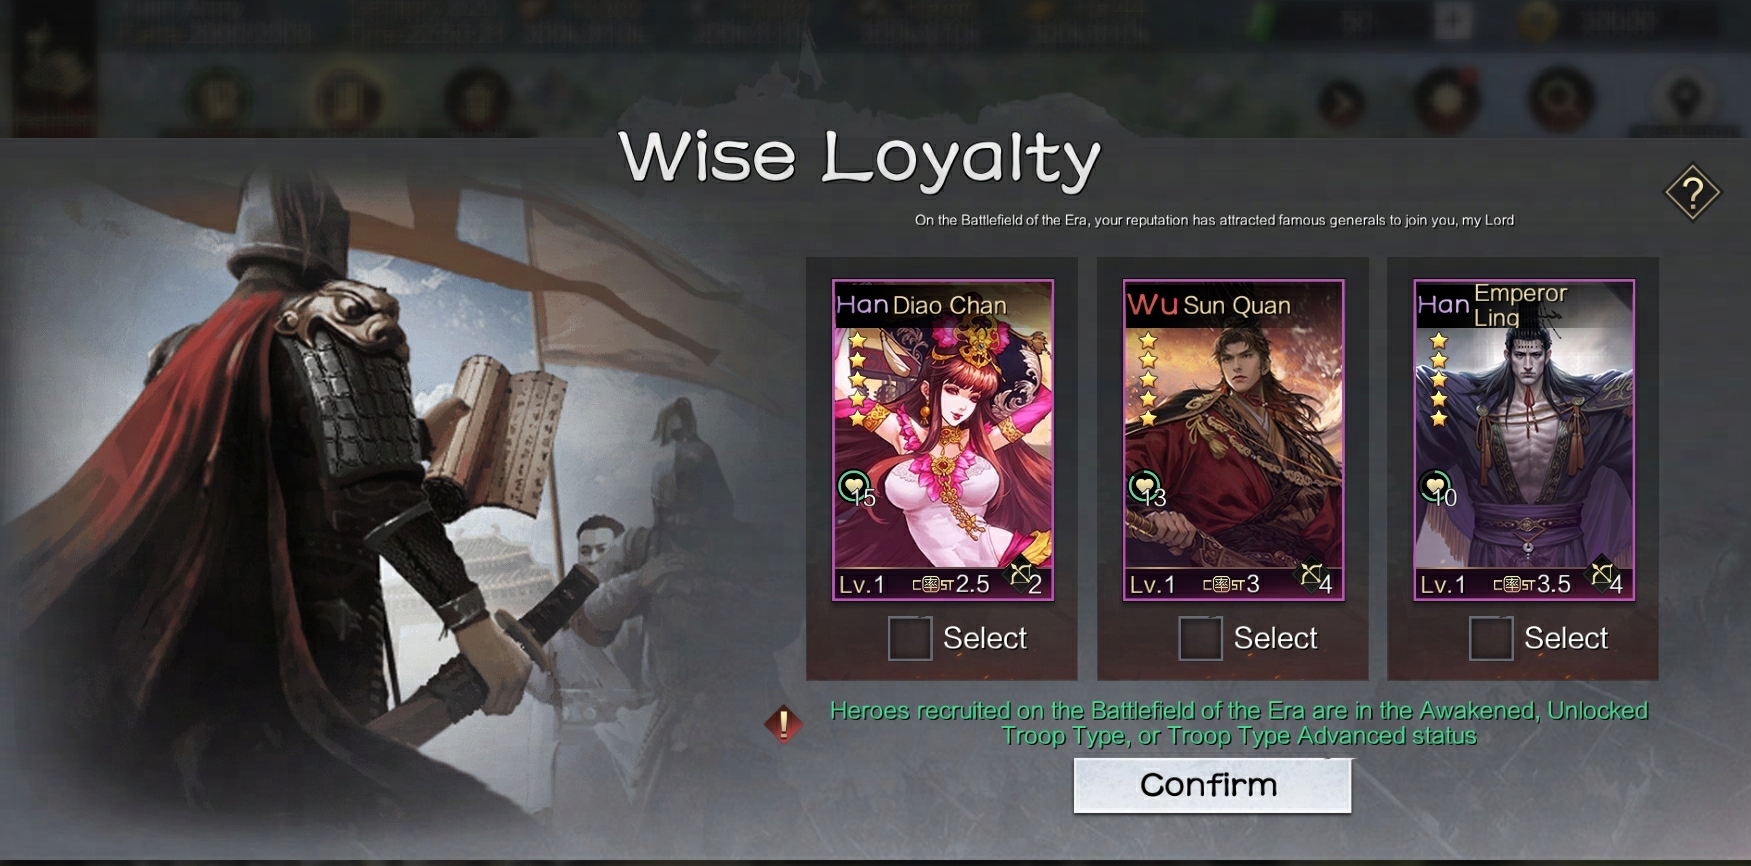Click the Wu faction label on Sun Quan card
This screenshot has height=866, width=1751.
pyautogui.click(x=1152, y=304)
